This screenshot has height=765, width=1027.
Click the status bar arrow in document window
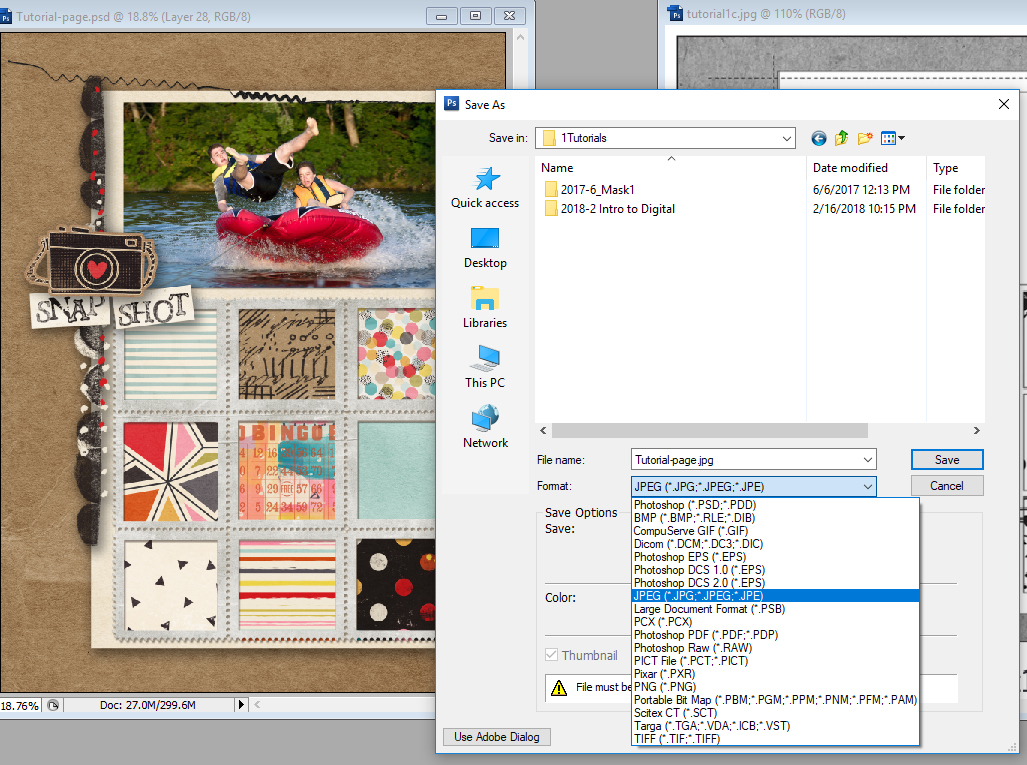(x=241, y=705)
